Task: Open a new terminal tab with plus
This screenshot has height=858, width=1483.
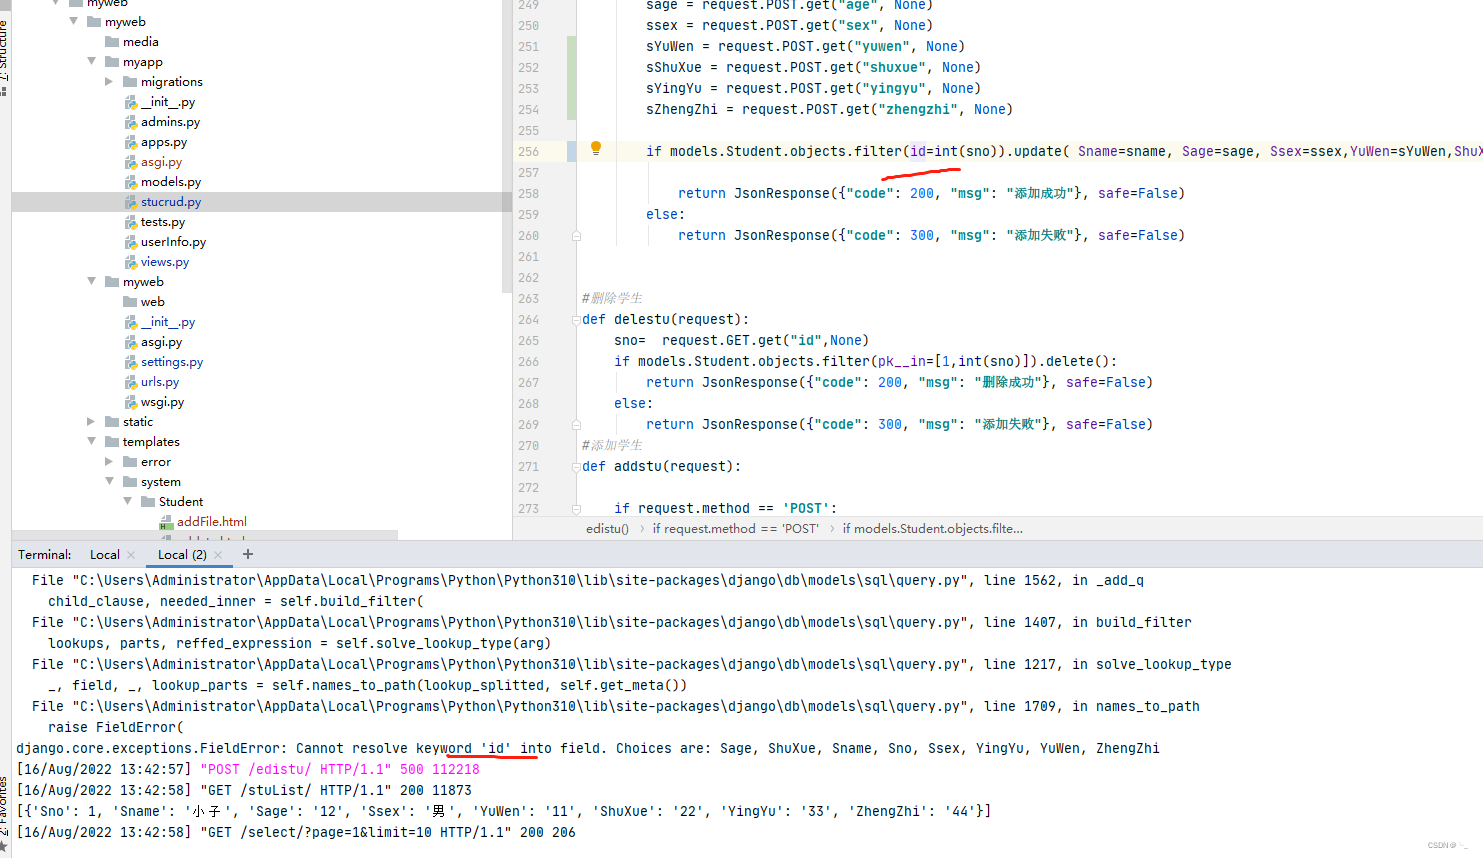Action: click(x=248, y=554)
